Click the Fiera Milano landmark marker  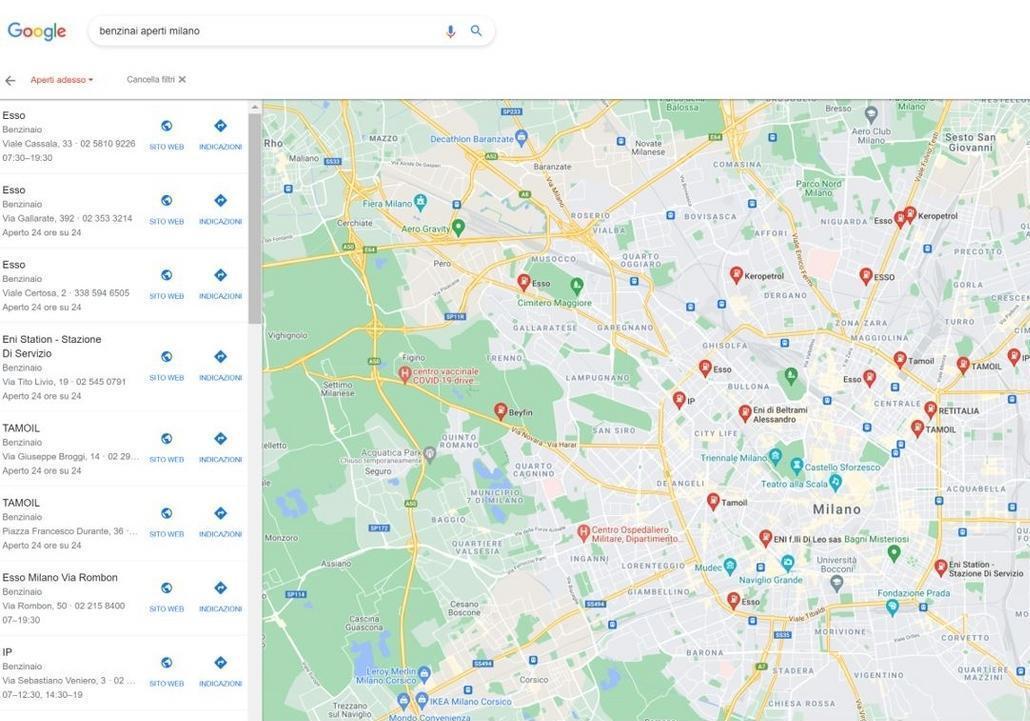coord(420,202)
